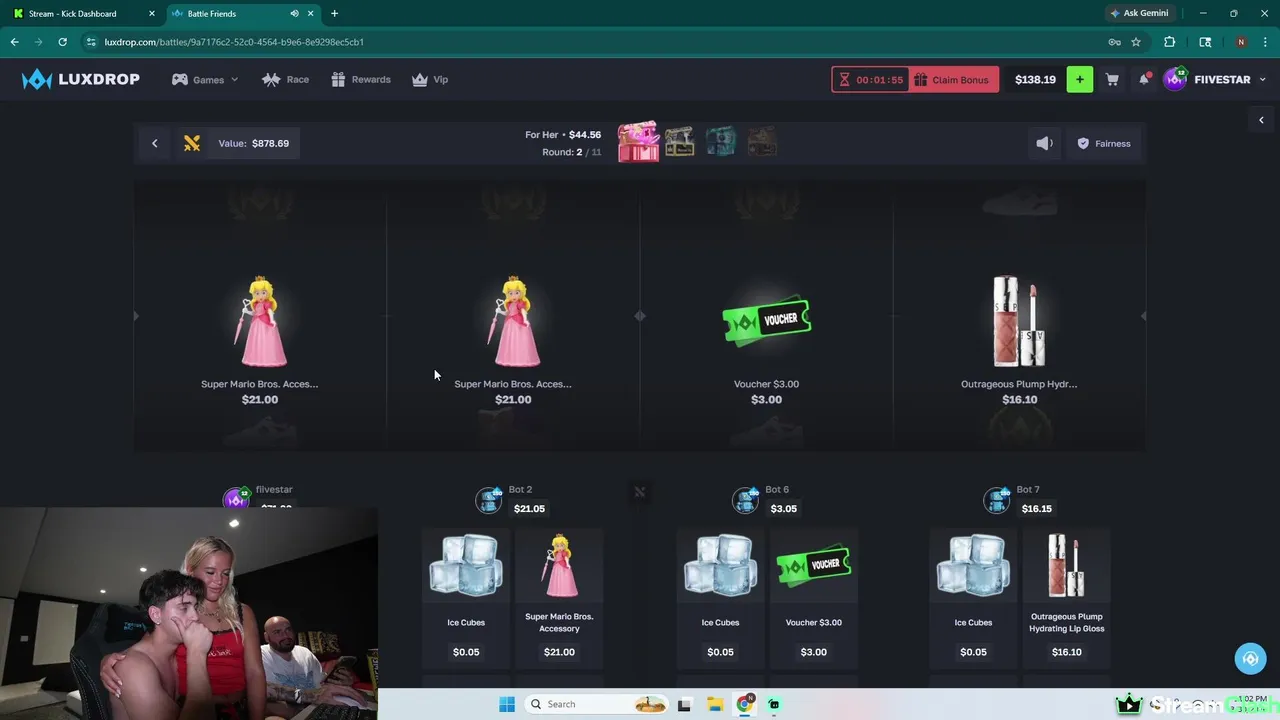Click Bot 6's Ice Cubes card

[720, 598]
